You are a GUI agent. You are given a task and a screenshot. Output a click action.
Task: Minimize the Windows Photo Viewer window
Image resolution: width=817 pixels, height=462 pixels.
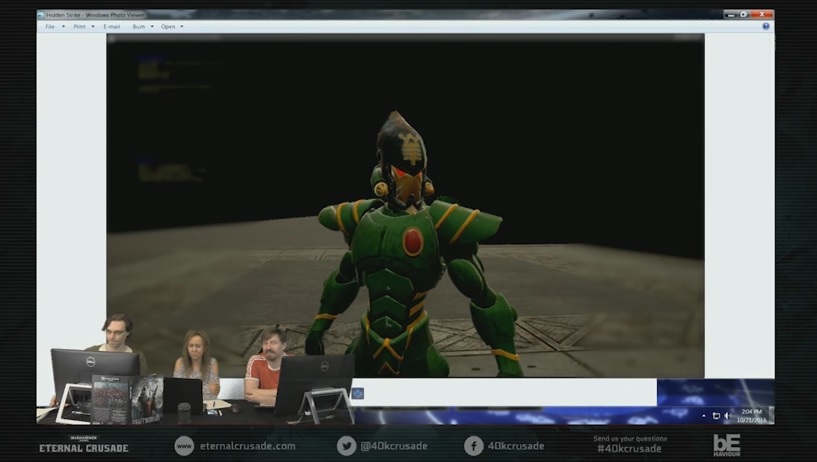[731, 15]
